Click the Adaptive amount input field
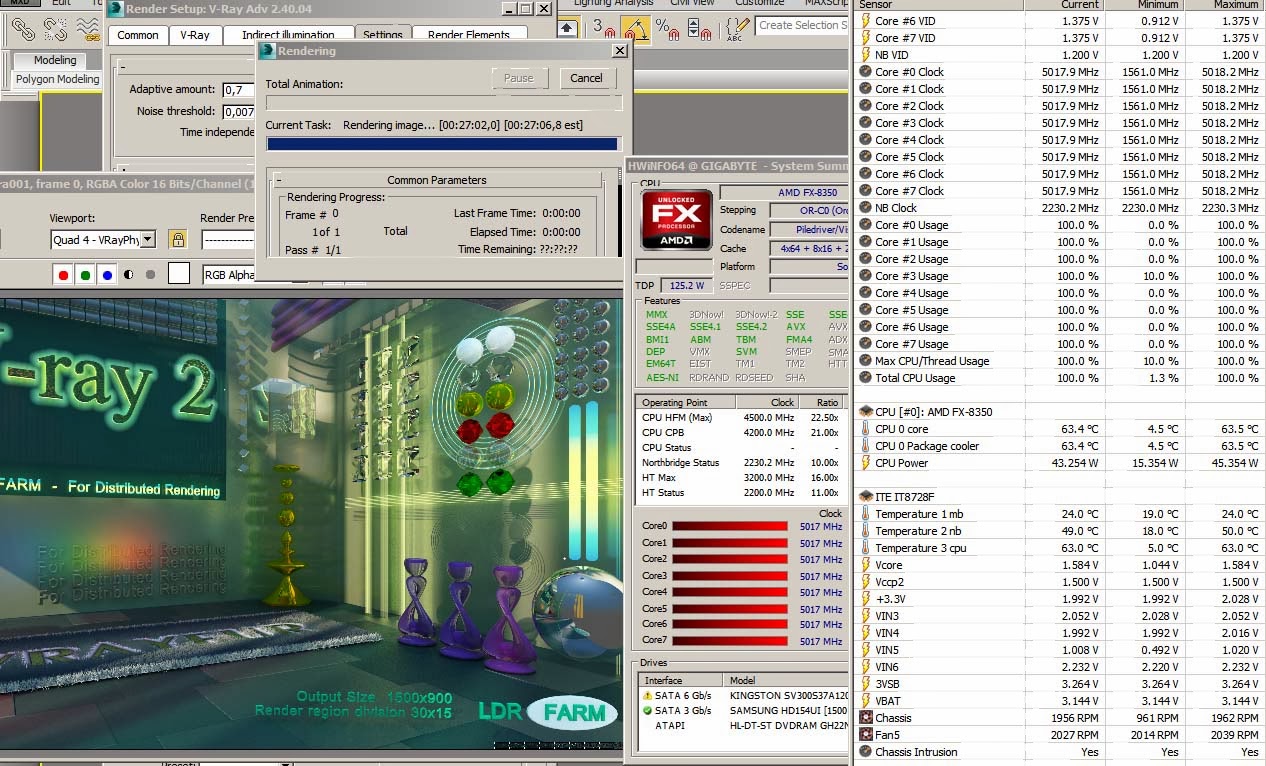Viewport: 1266px width, 766px height. 238,89
